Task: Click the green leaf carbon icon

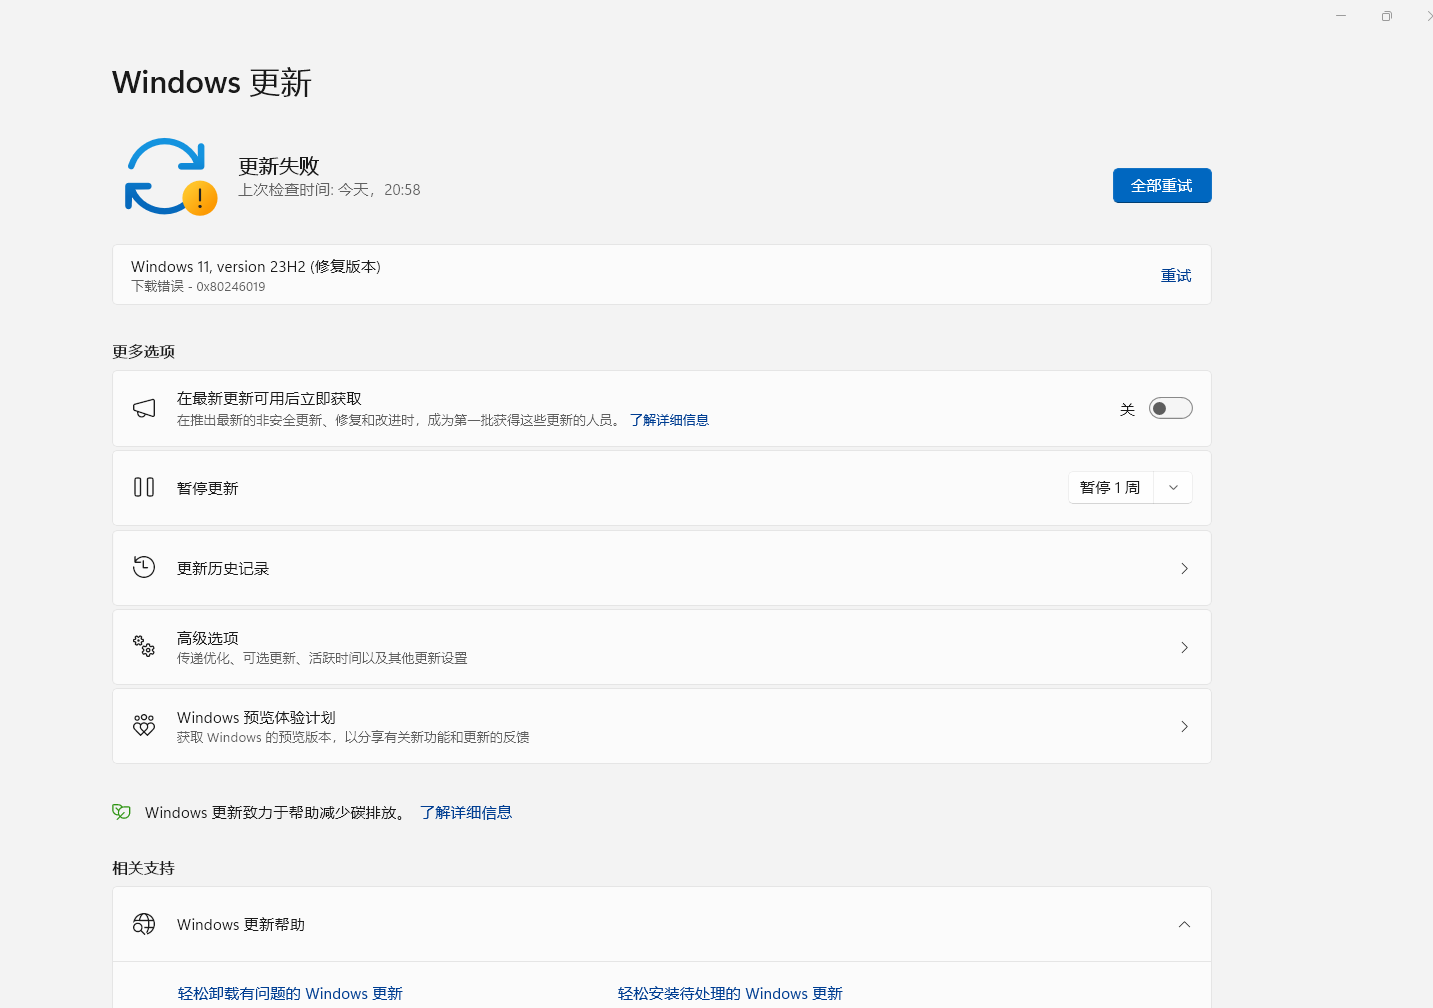Action: point(122,812)
